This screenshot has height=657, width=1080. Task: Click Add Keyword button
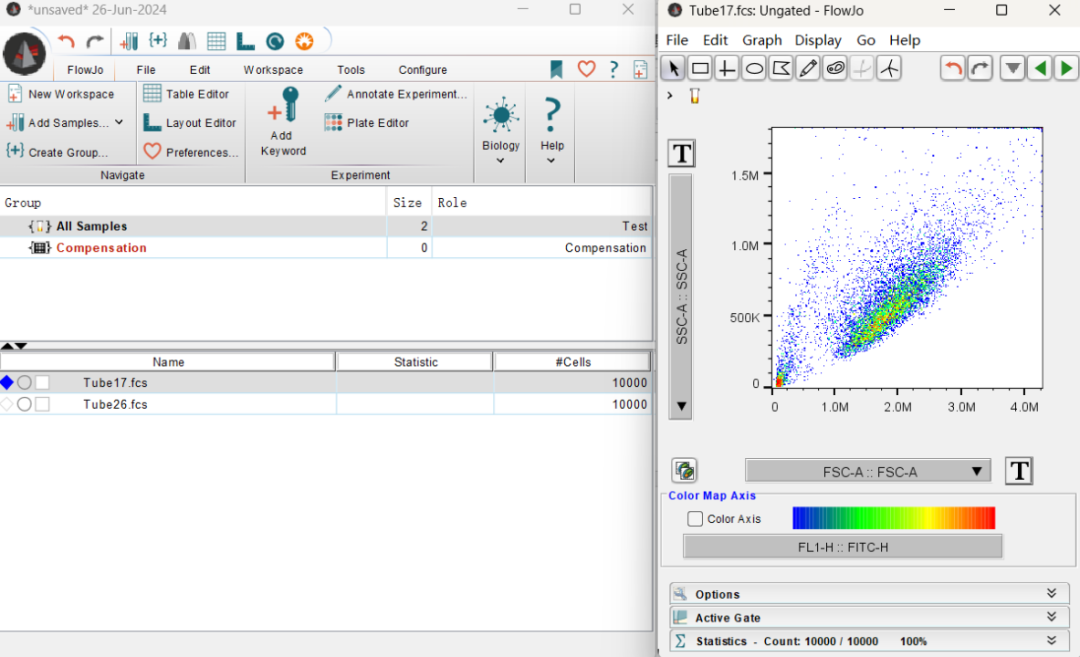283,122
